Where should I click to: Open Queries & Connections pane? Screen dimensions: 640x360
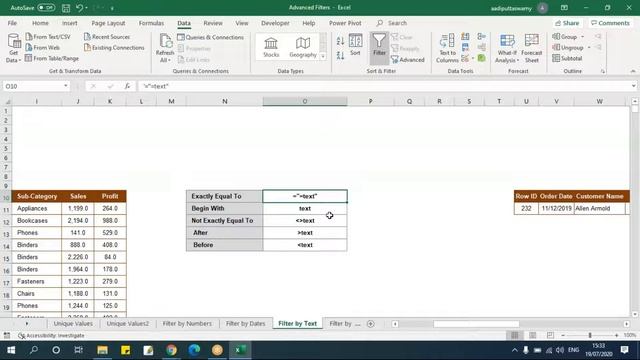coord(211,37)
